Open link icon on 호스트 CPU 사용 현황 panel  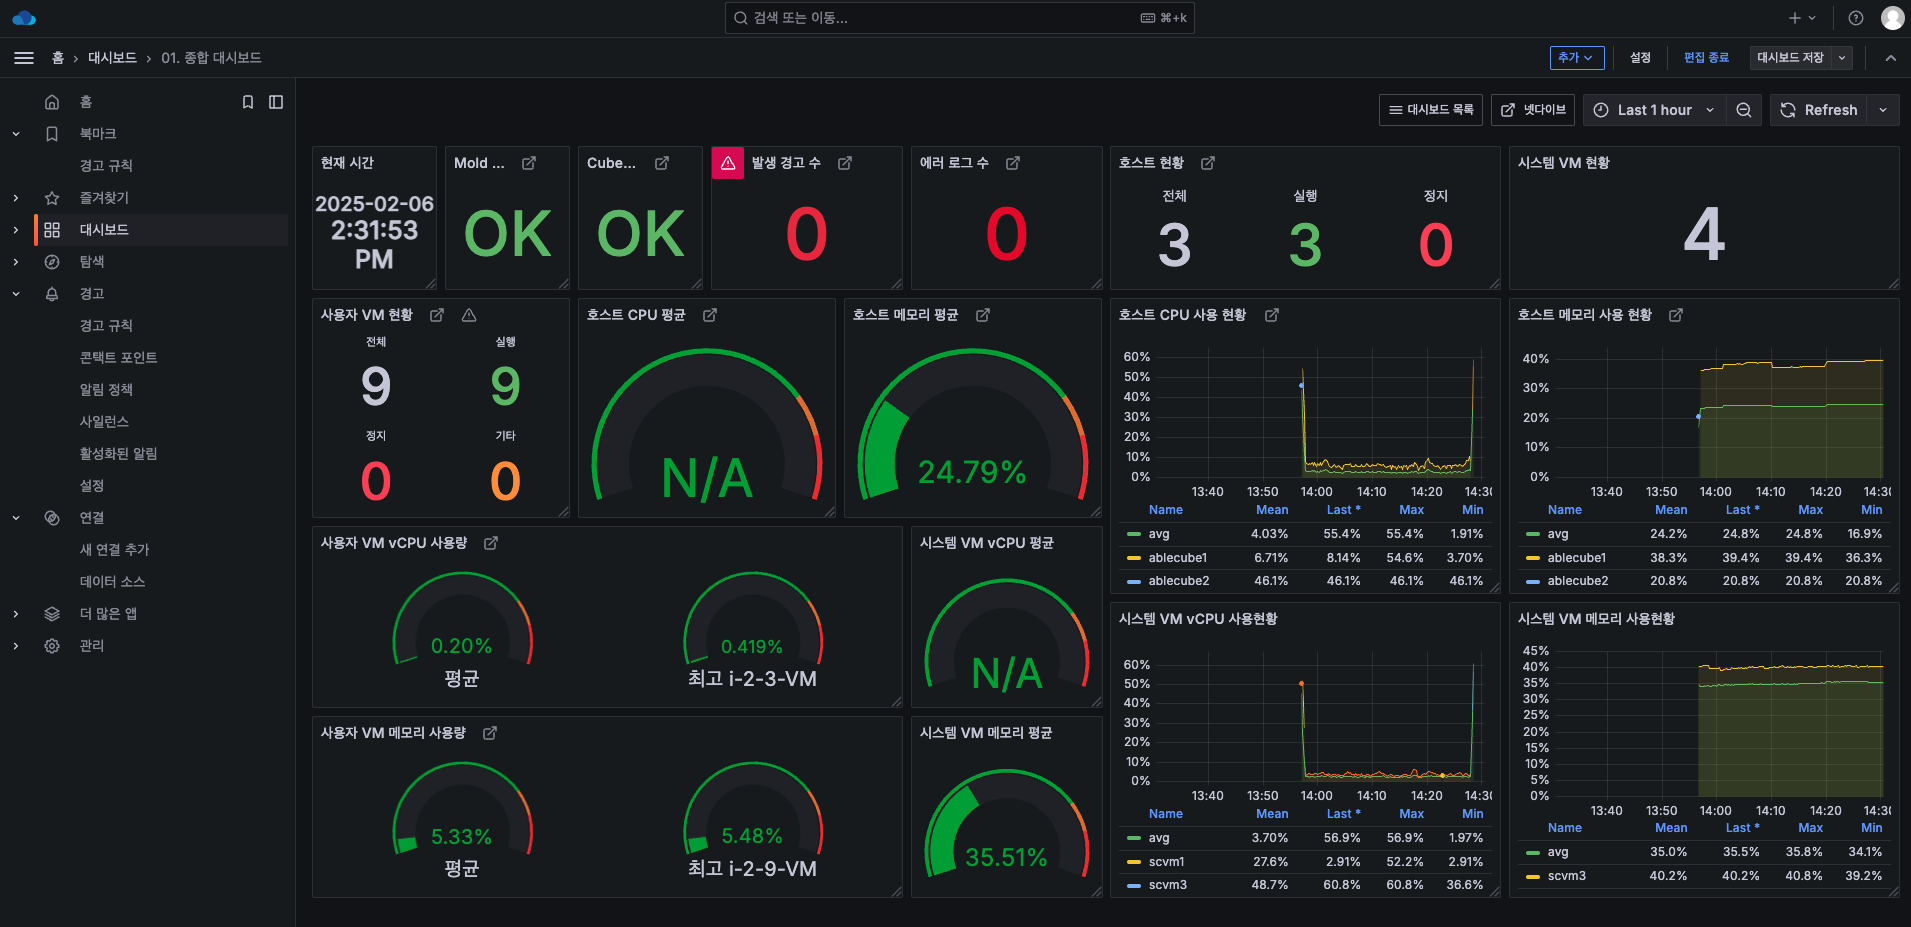1272,315
